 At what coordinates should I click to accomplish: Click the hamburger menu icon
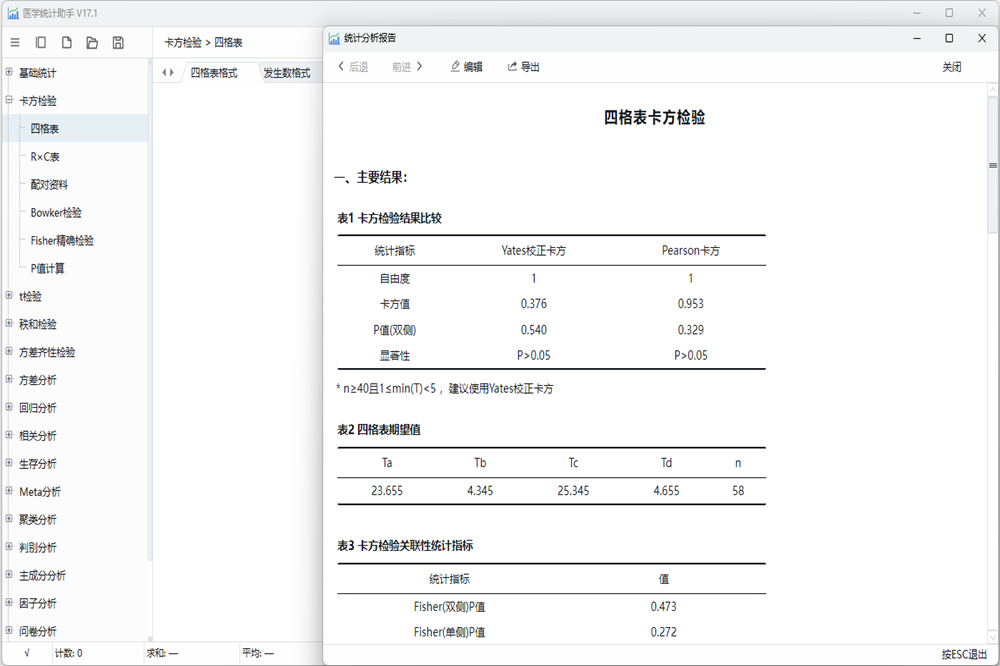(x=15, y=43)
